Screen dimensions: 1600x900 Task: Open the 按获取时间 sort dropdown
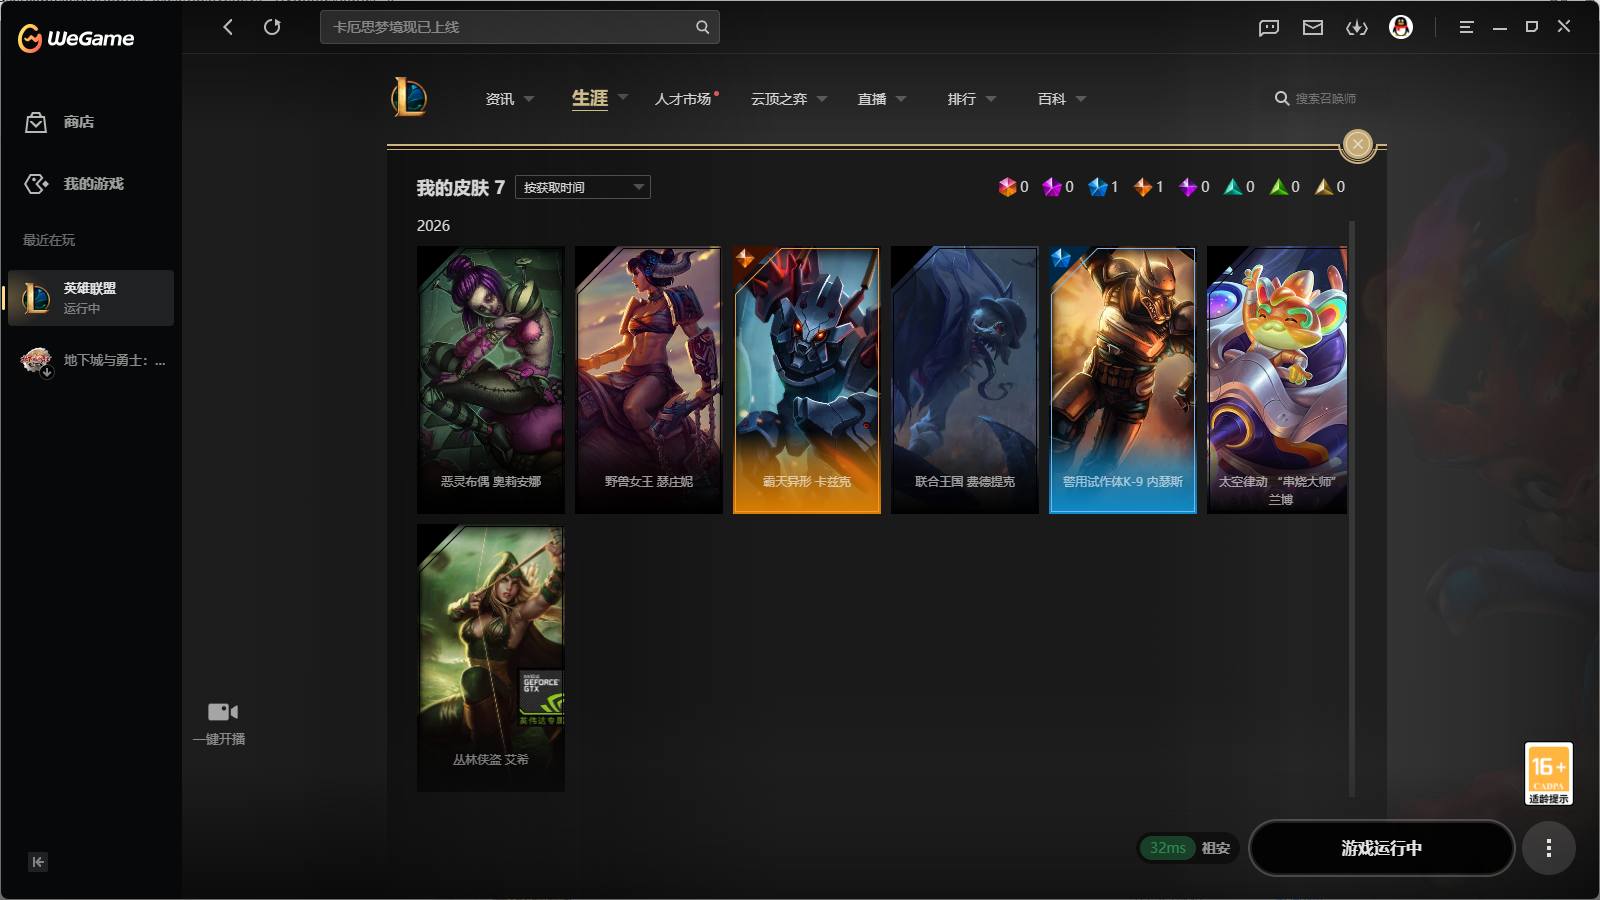(583, 187)
